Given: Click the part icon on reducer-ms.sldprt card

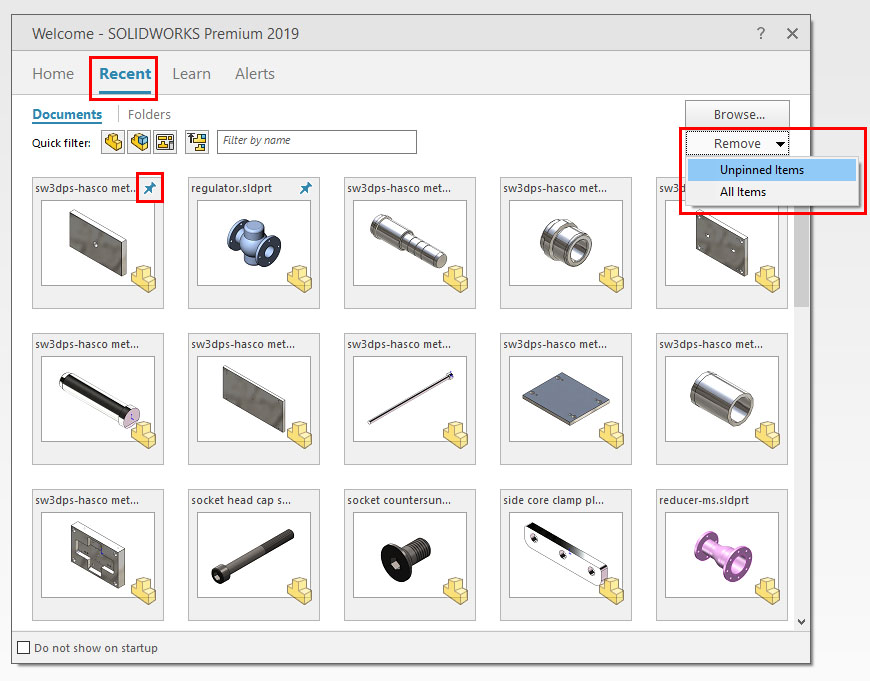Looking at the screenshot, I should click(767, 591).
